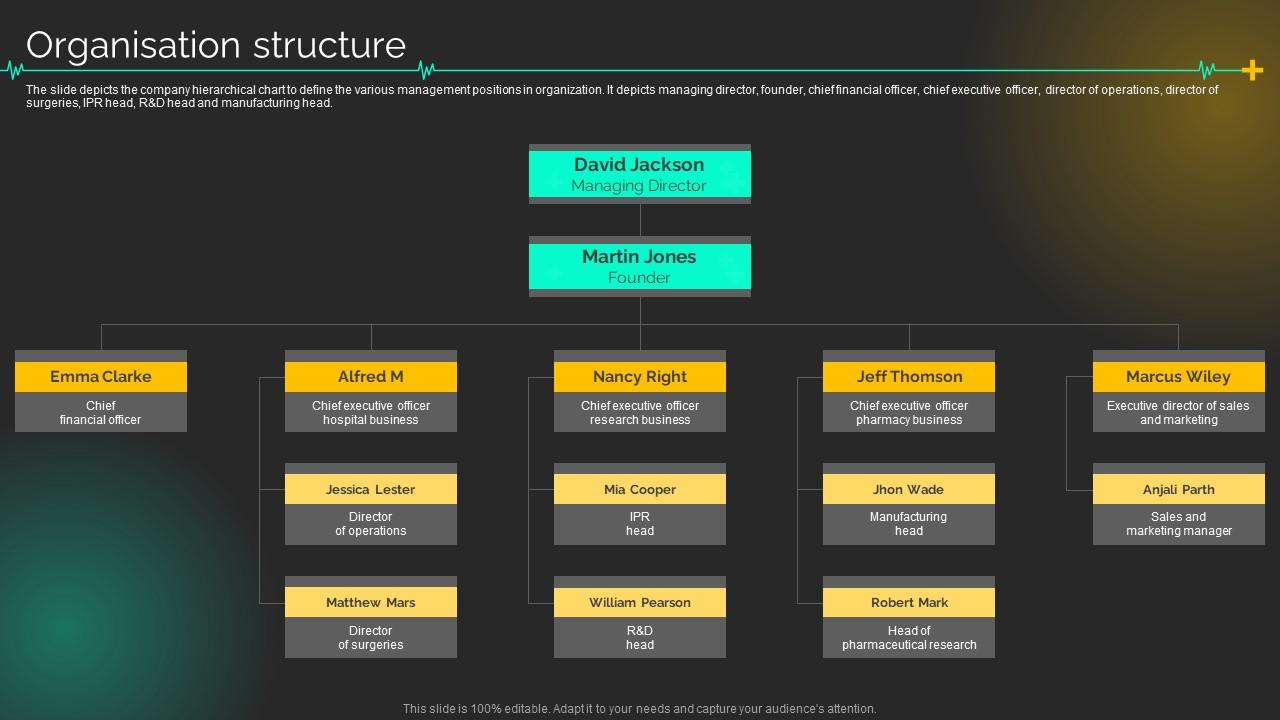Click "Chief executive officer hospital business" text

[x=371, y=413]
